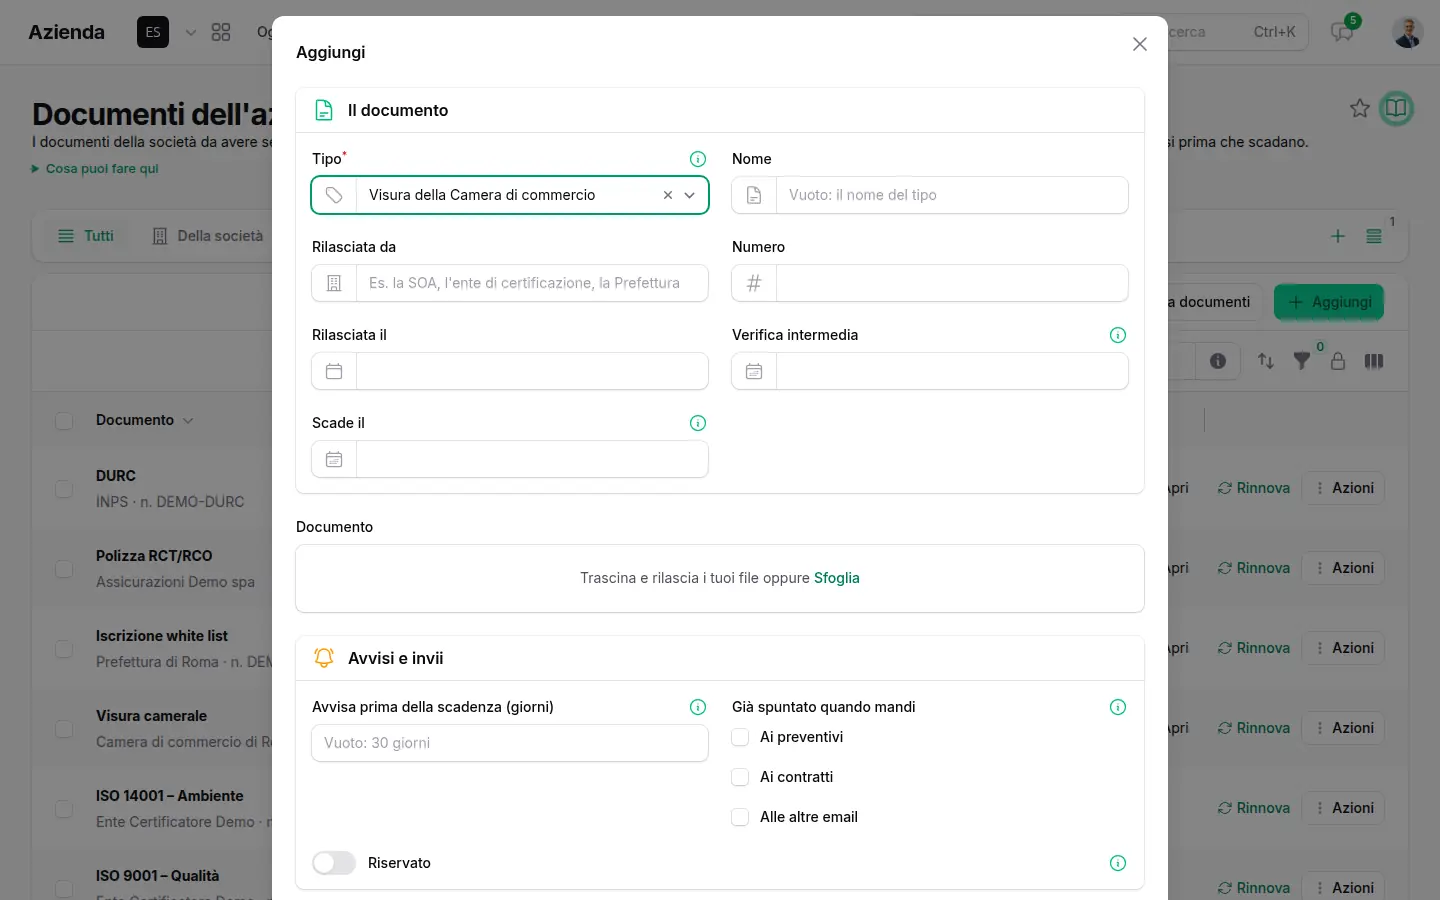Open the Tipo dropdown arrow
Image resolution: width=1440 pixels, height=900 pixels.
coord(690,195)
